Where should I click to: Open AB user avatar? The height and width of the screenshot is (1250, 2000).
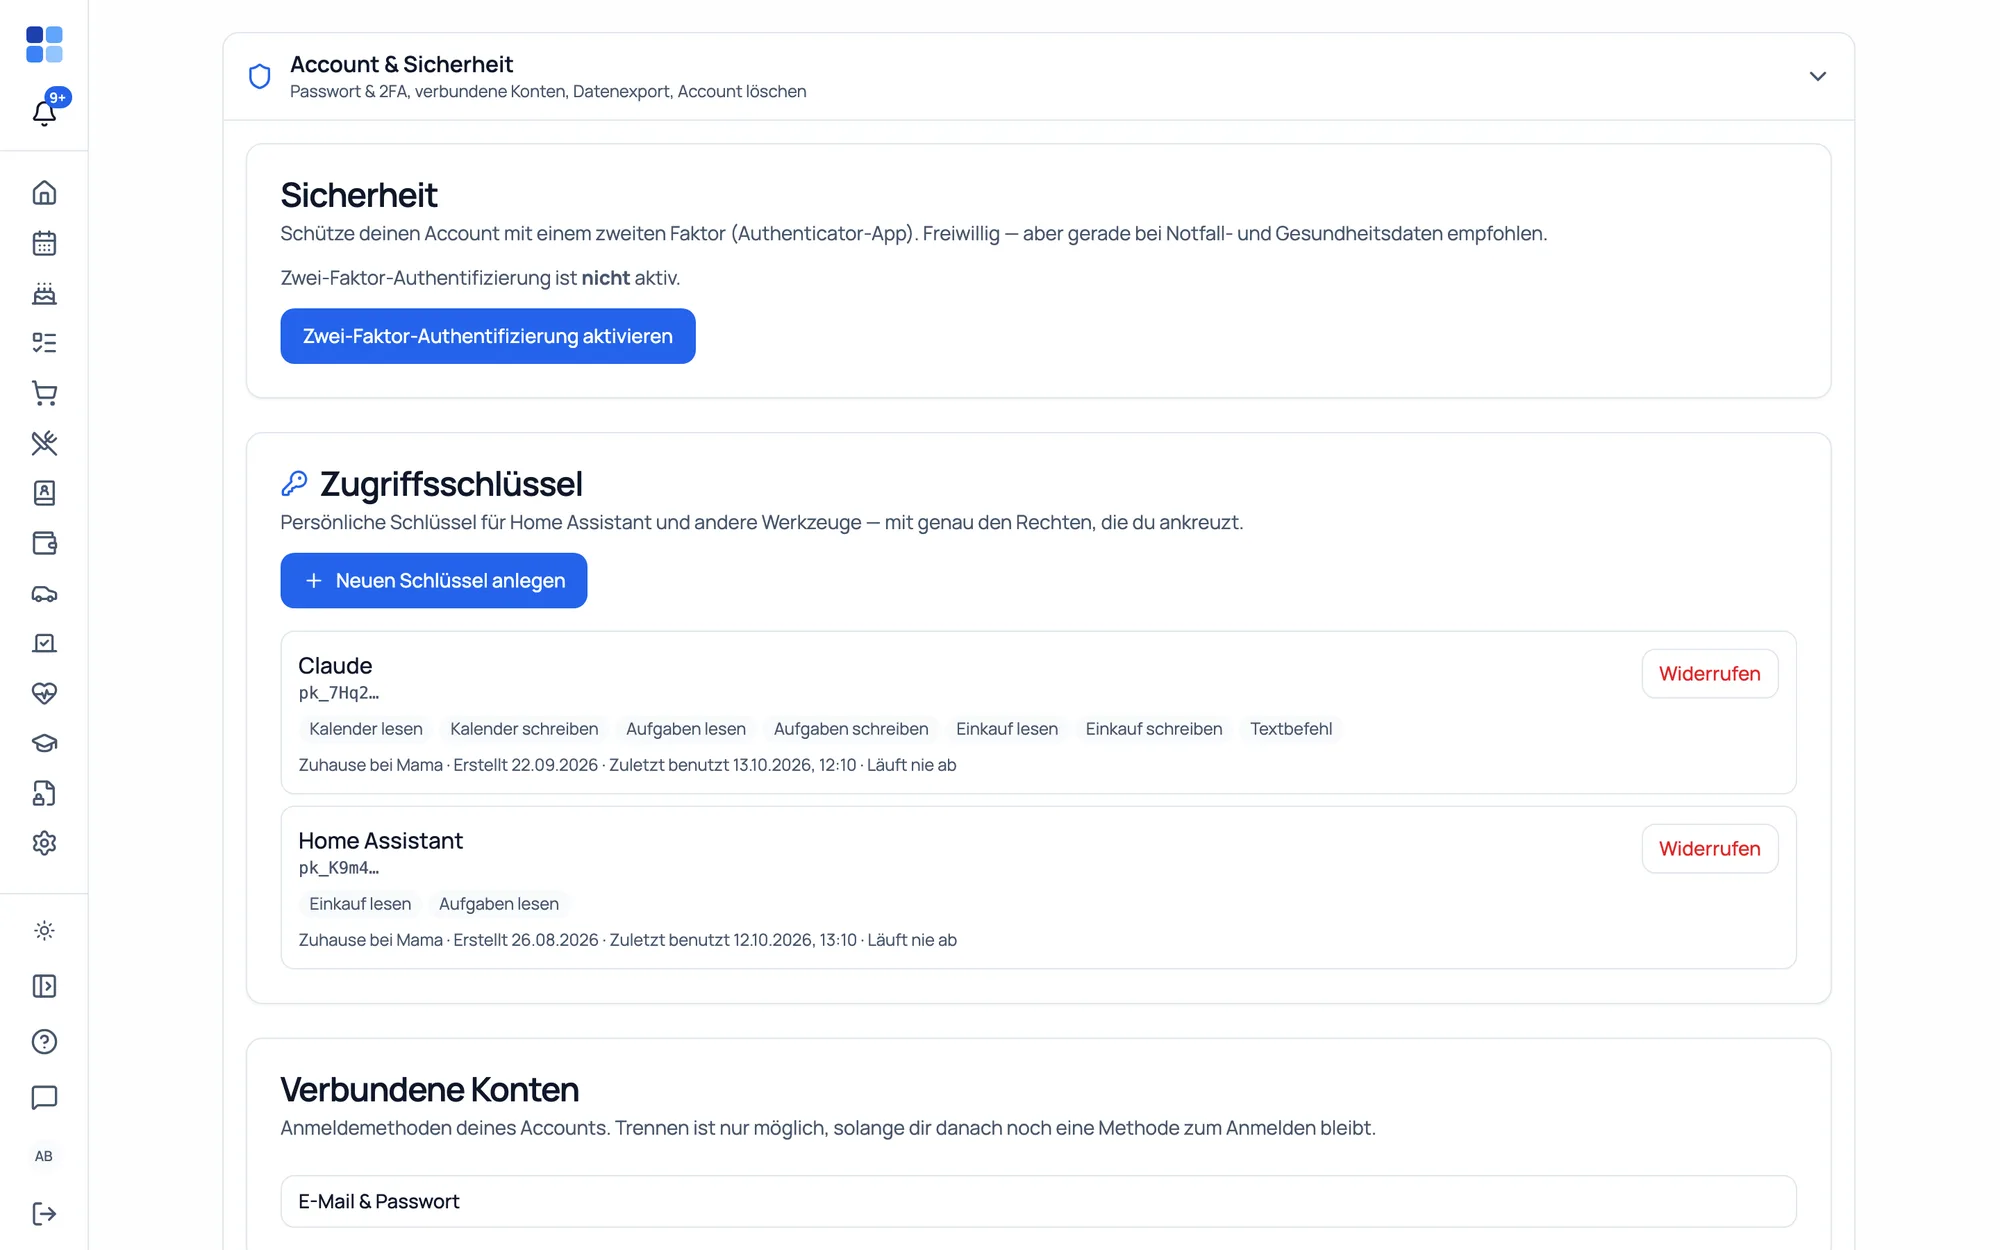44,1156
